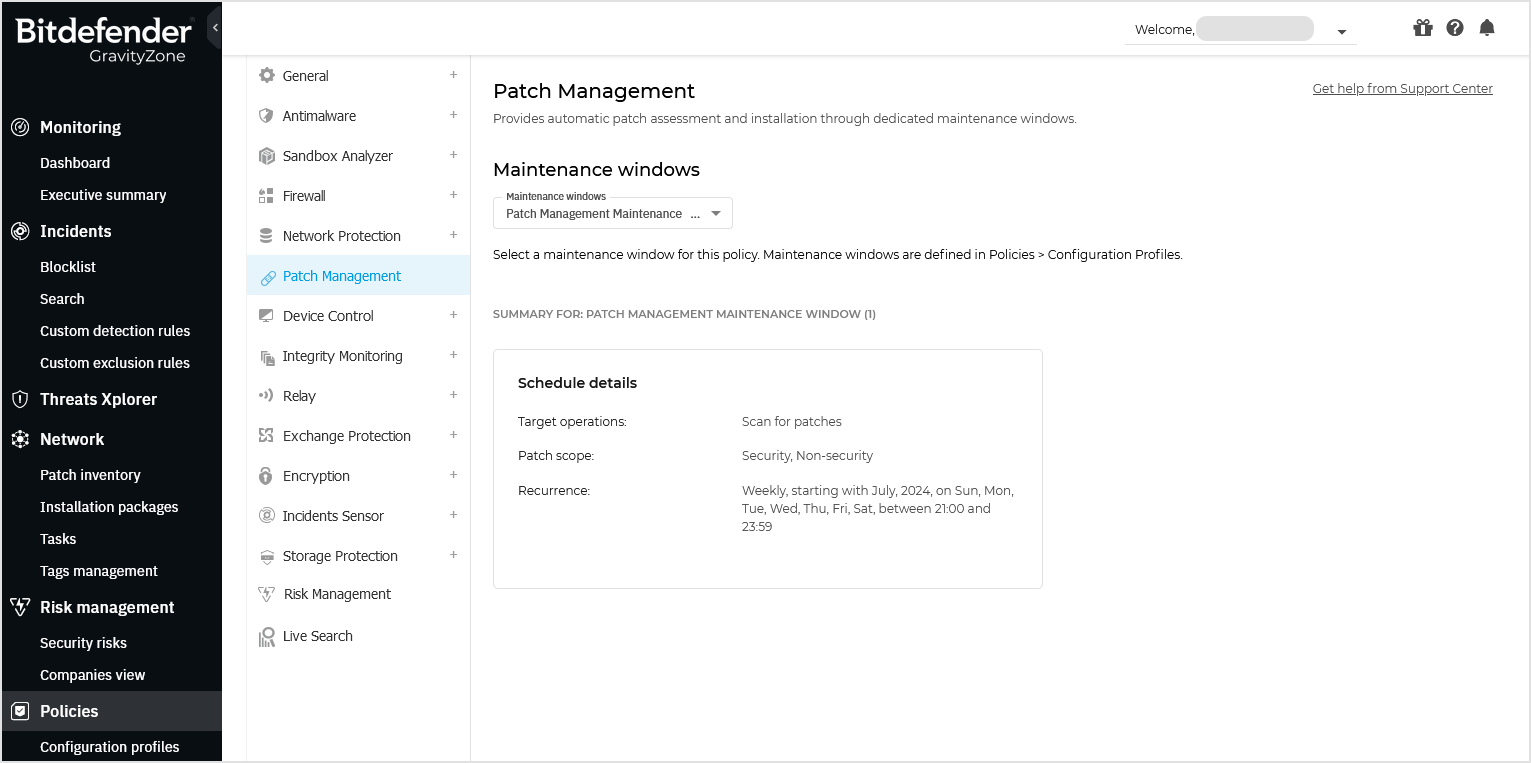The width and height of the screenshot is (1531, 763).
Task: Open Security risks under Risk management
Action: click(x=83, y=643)
